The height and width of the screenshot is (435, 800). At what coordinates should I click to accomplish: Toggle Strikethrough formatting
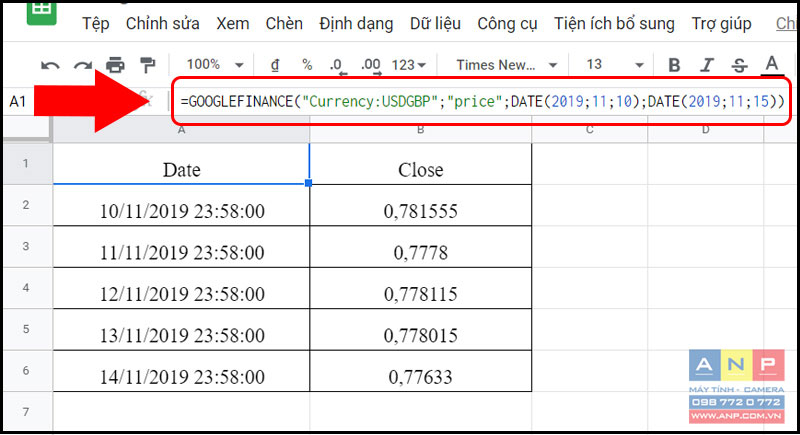pyautogui.click(x=739, y=65)
